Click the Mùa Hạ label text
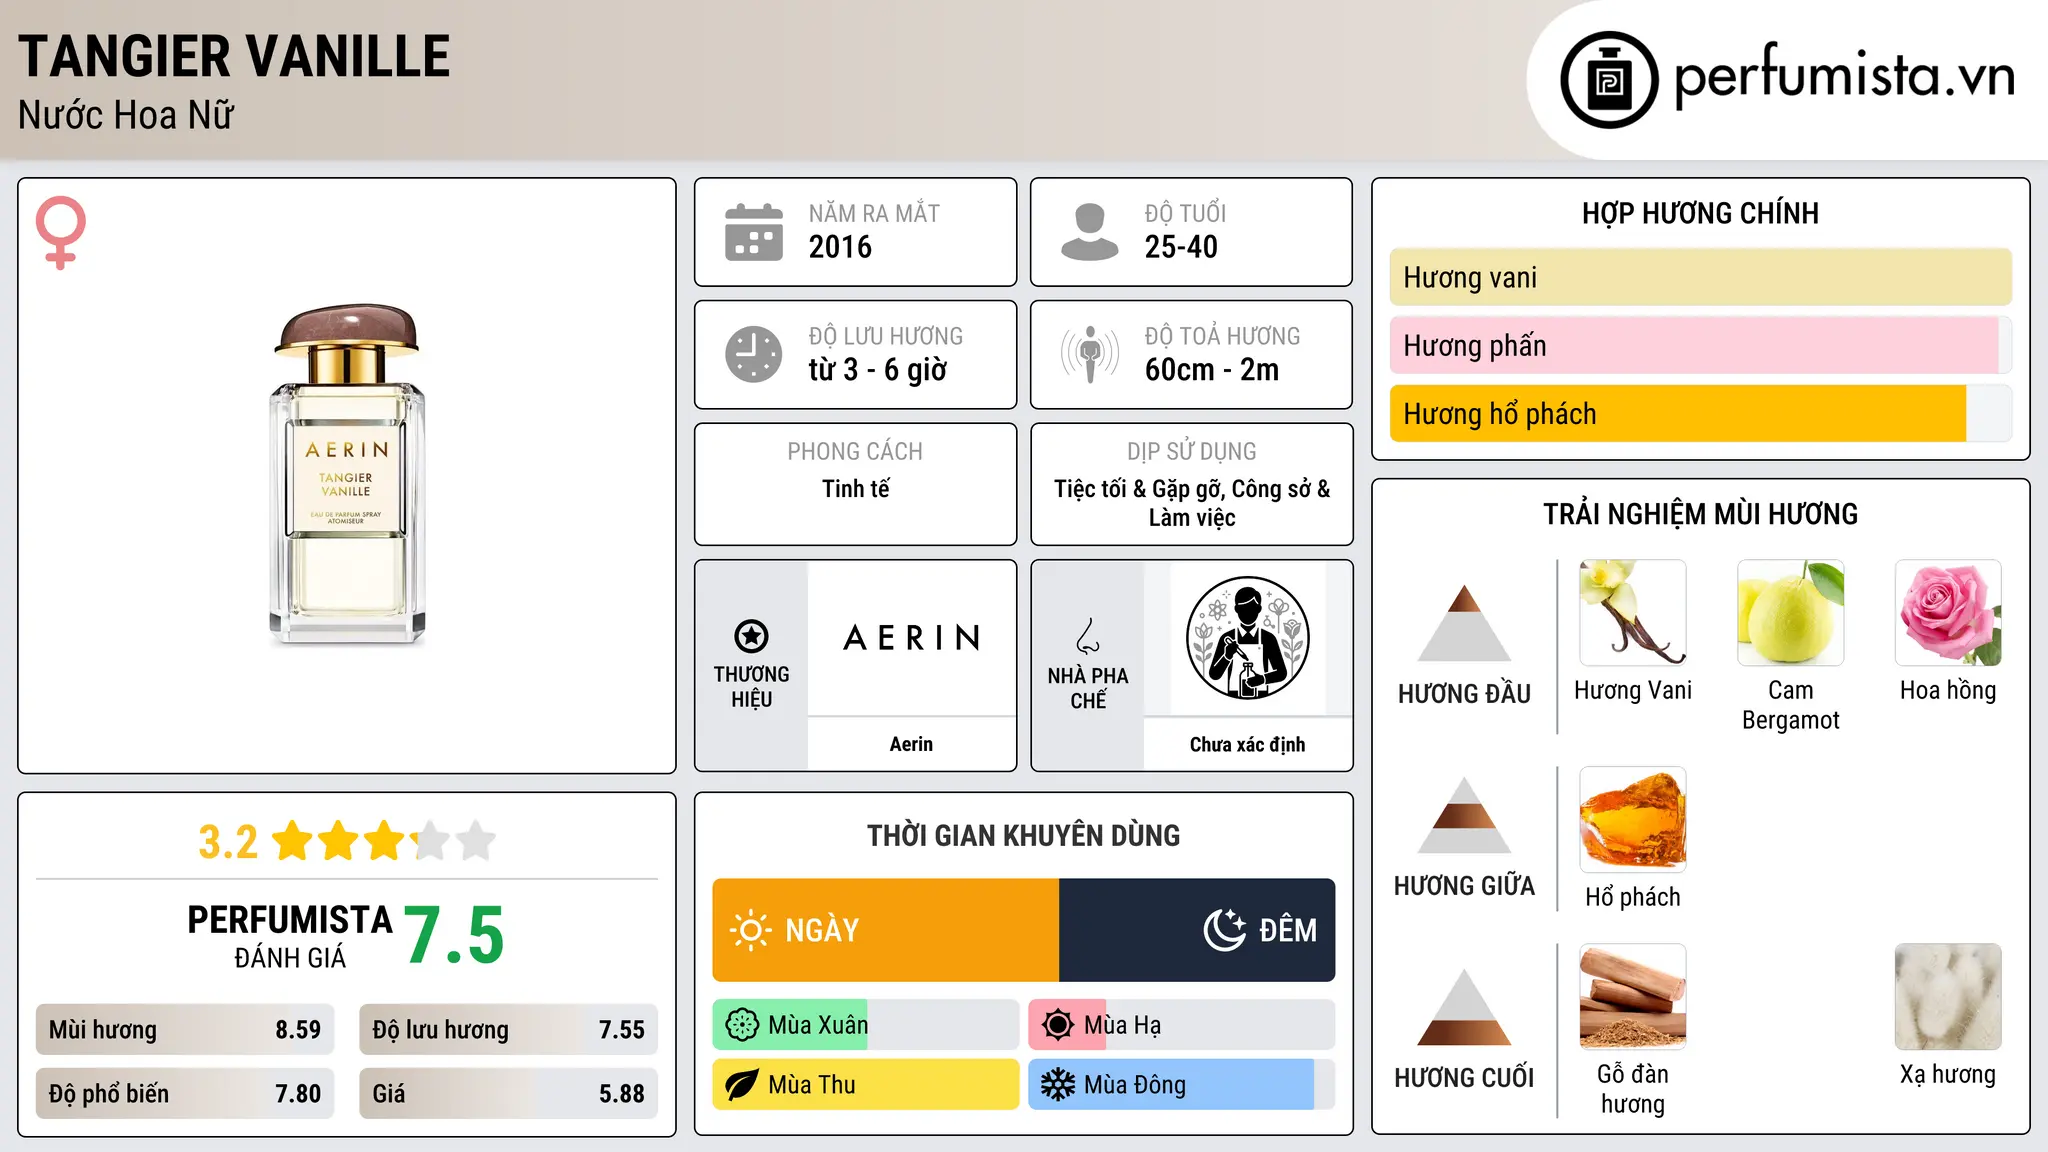Viewport: 2048px width, 1152px height. 1123,1025
